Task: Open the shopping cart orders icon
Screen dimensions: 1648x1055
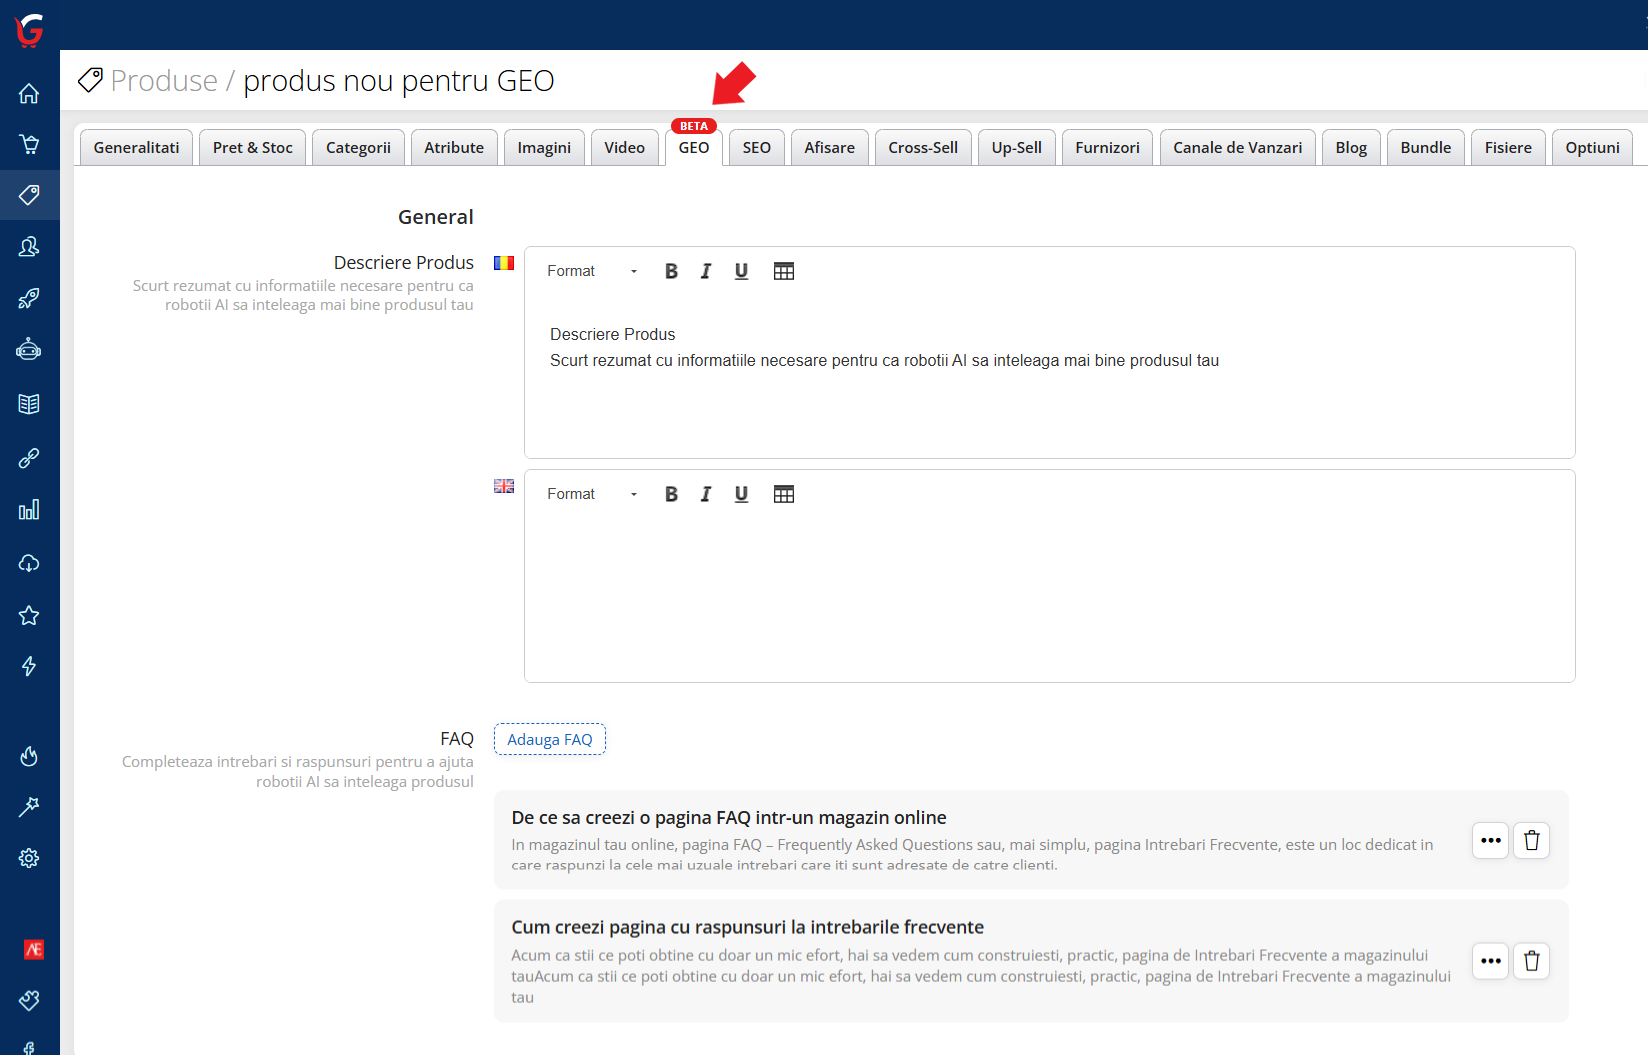Action: coord(29,144)
